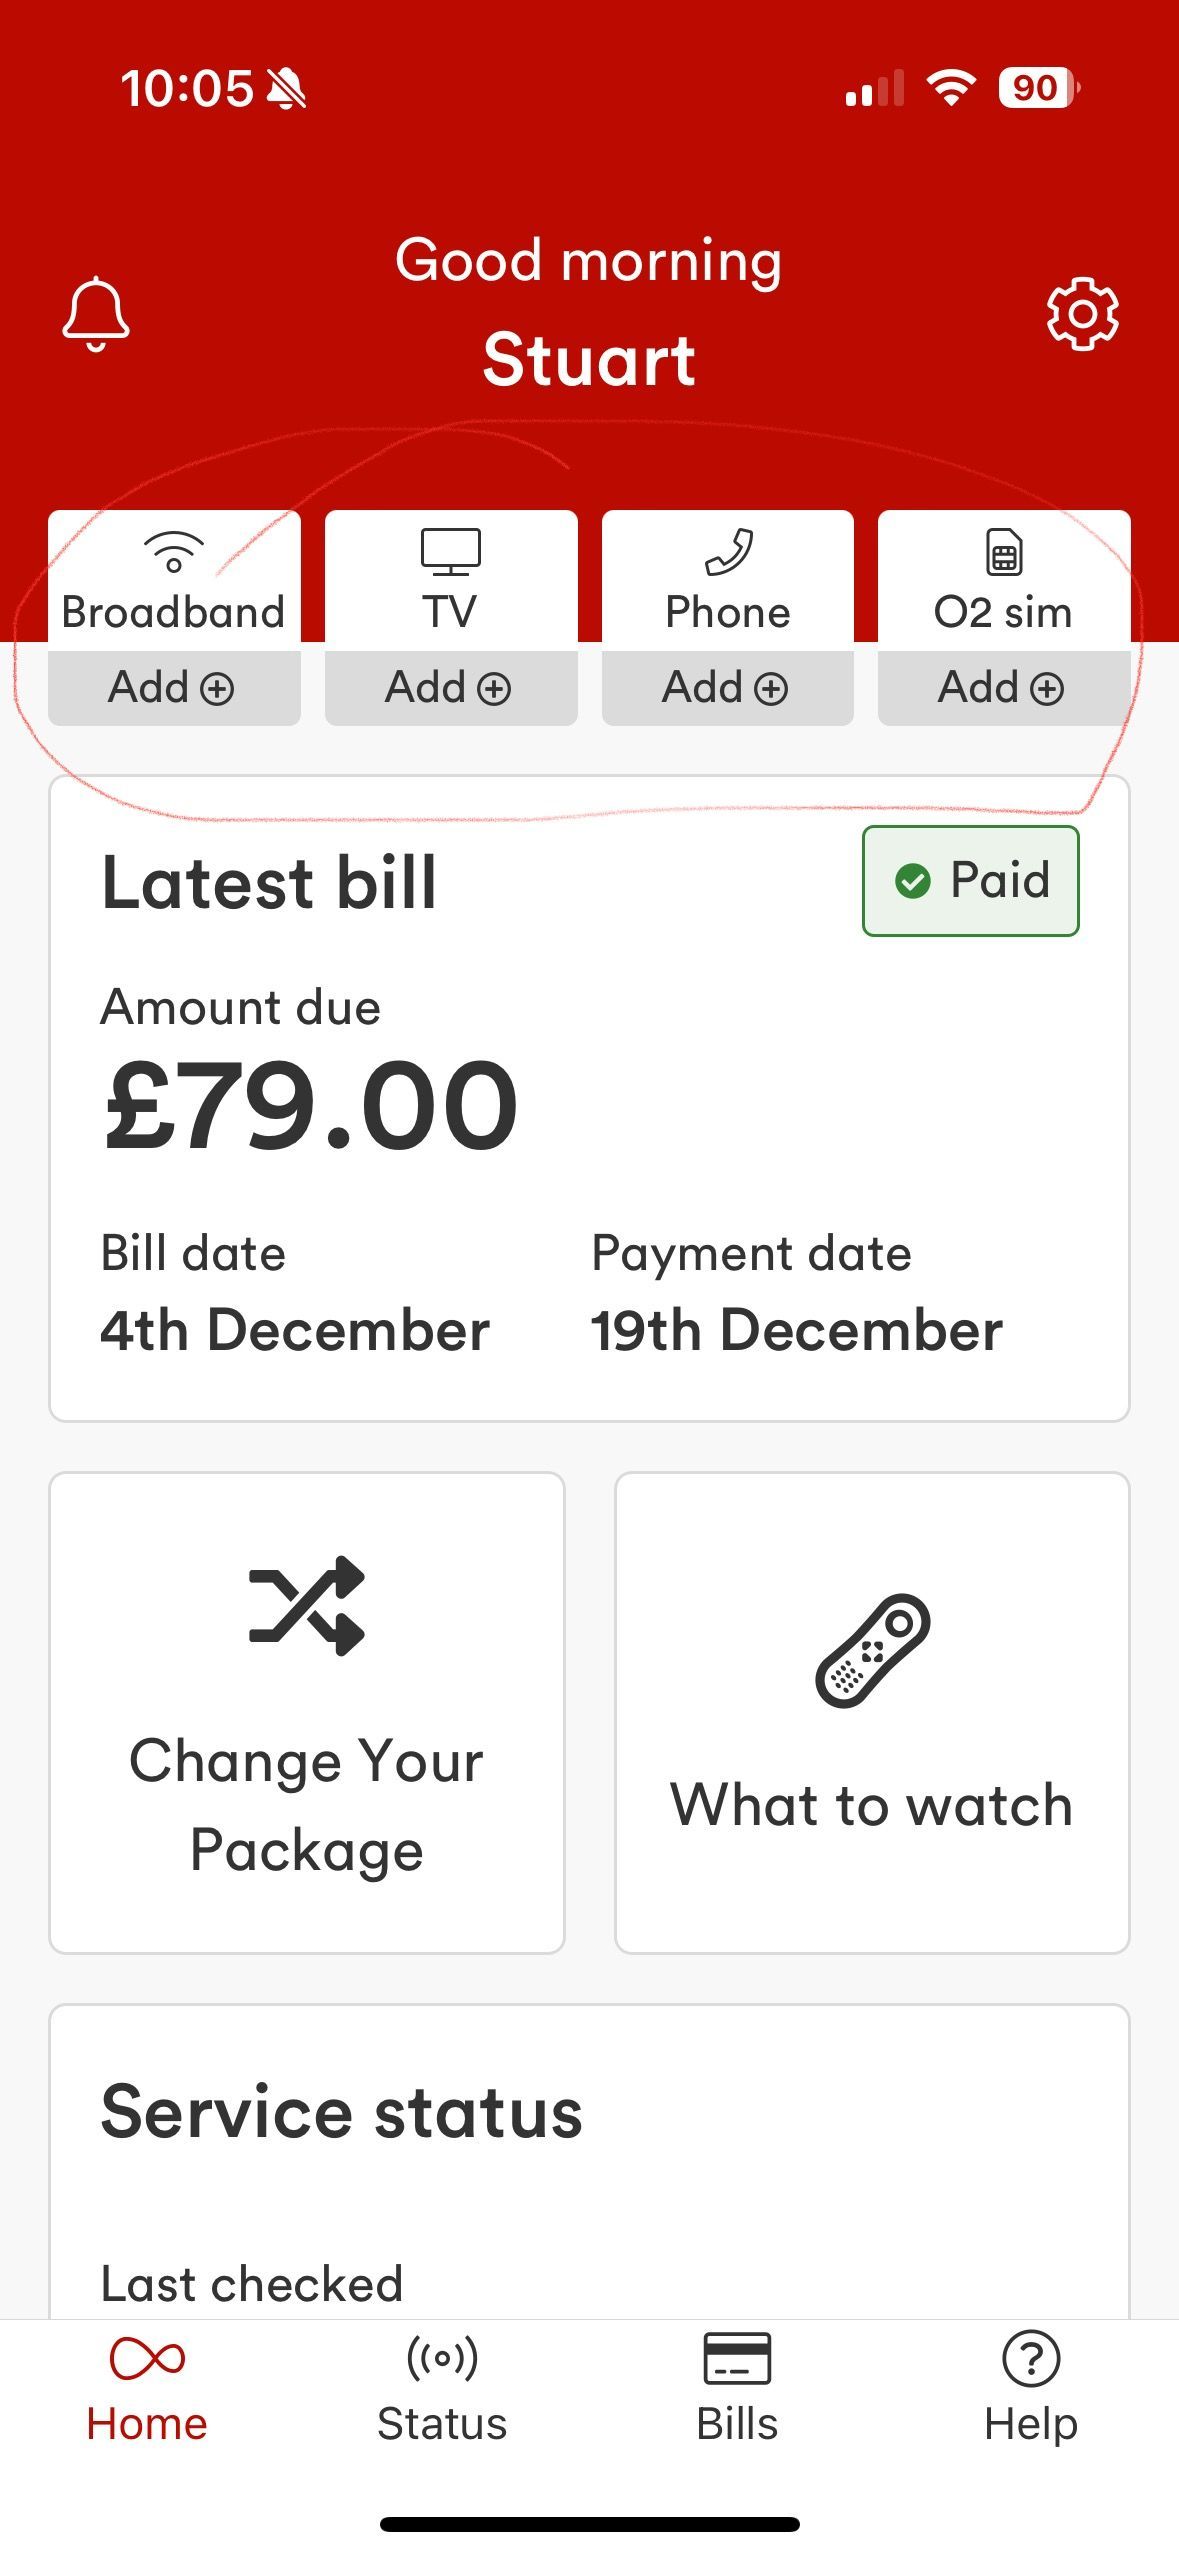Open the Help tab
The image size is (1179, 2556).
click(x=1031, y=2390)
